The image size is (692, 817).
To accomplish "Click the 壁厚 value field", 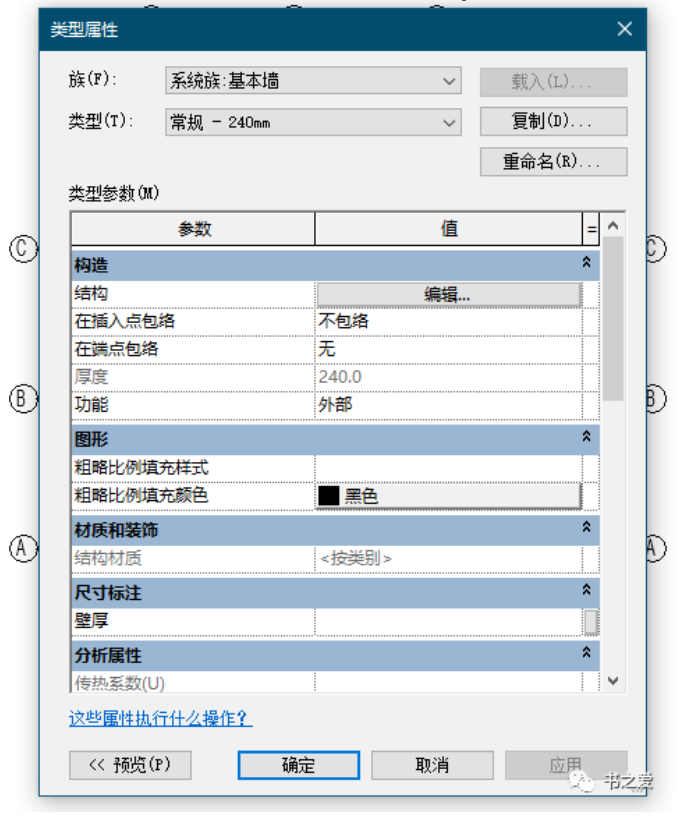I will [x=449, y=621].
